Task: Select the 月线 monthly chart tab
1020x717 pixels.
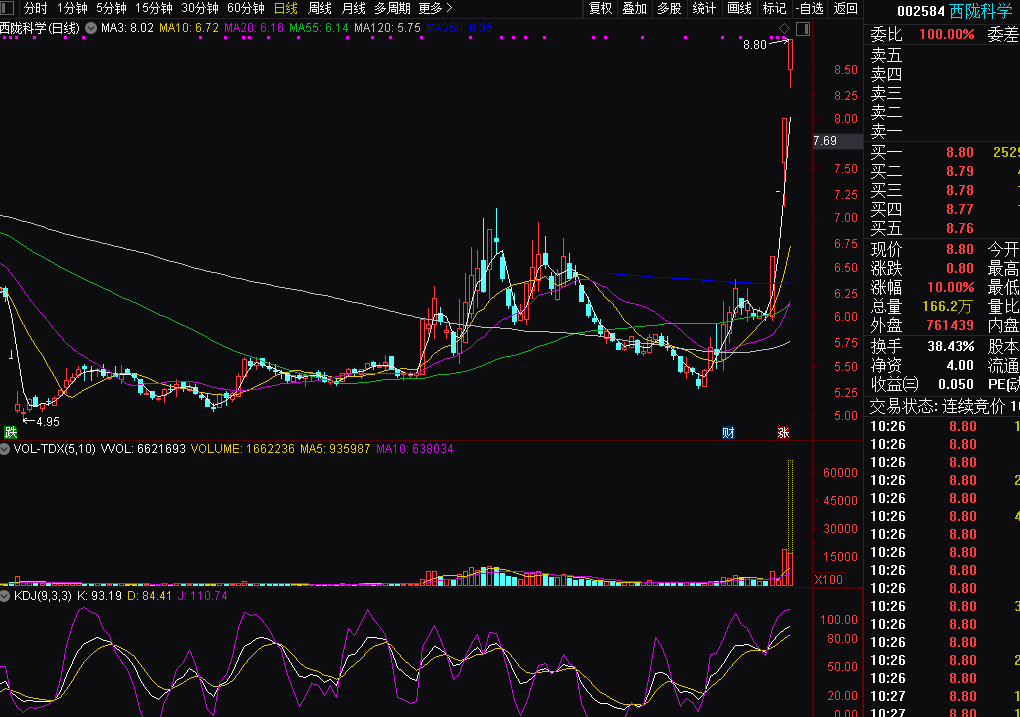Action: click(354, 8)
